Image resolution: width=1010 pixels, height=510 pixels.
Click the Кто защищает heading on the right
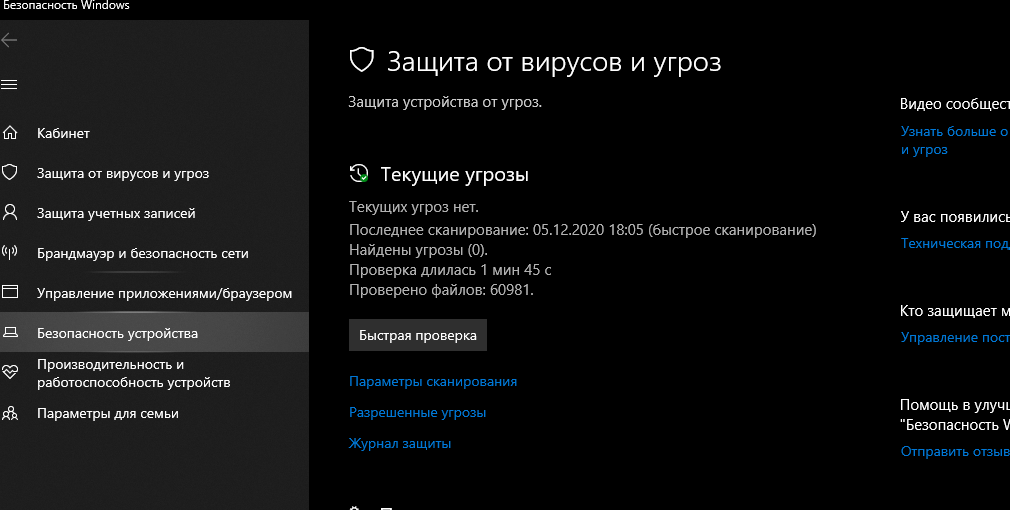click(x=955, y=310)
